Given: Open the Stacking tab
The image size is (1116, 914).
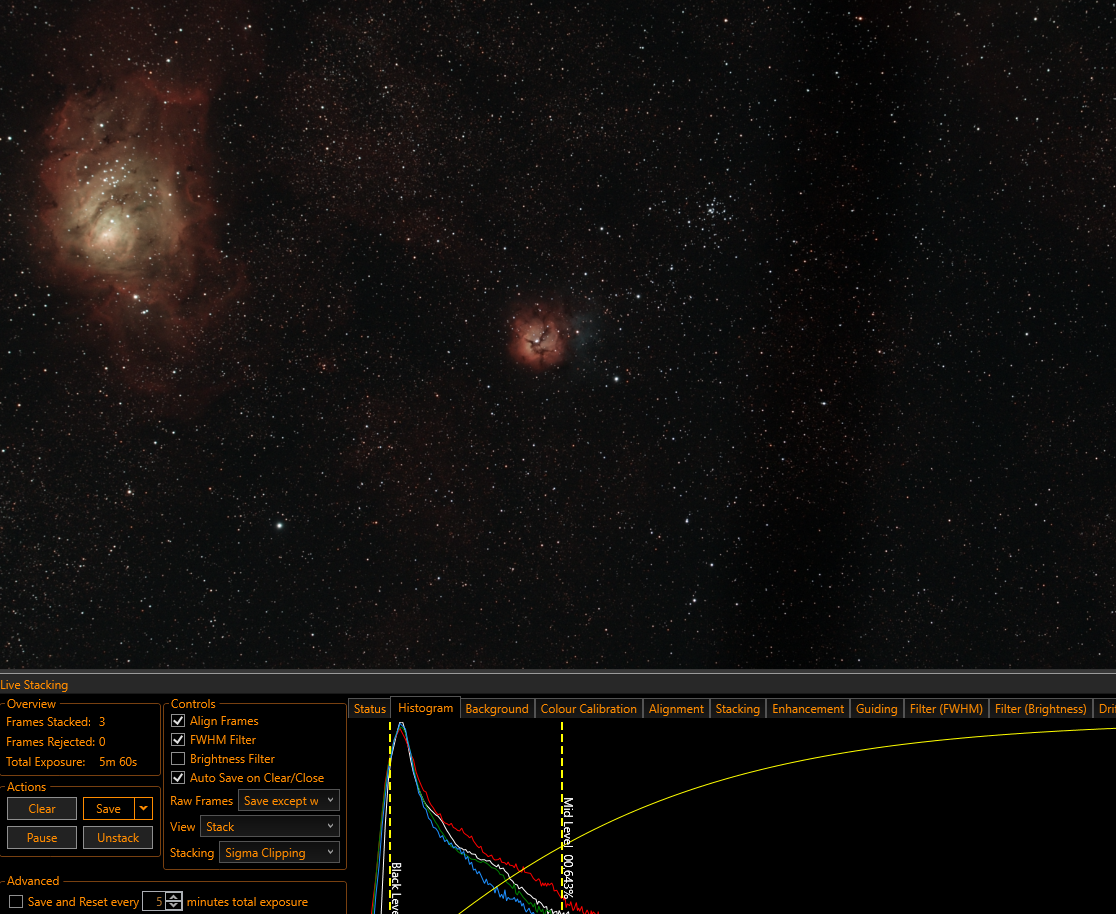Looking at the screenshot, I should coord(737,709).
